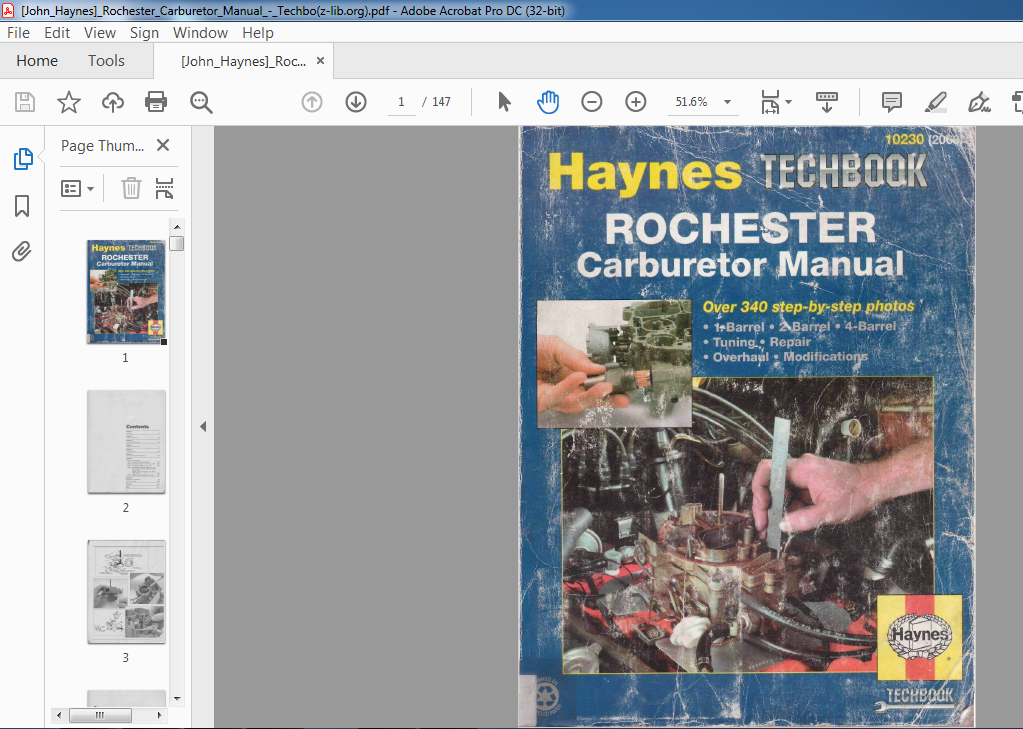The width and height of the screenshot is (1023, 729).
Task: Click the Page Thumbnails panel title
Action: click(102, 146)
